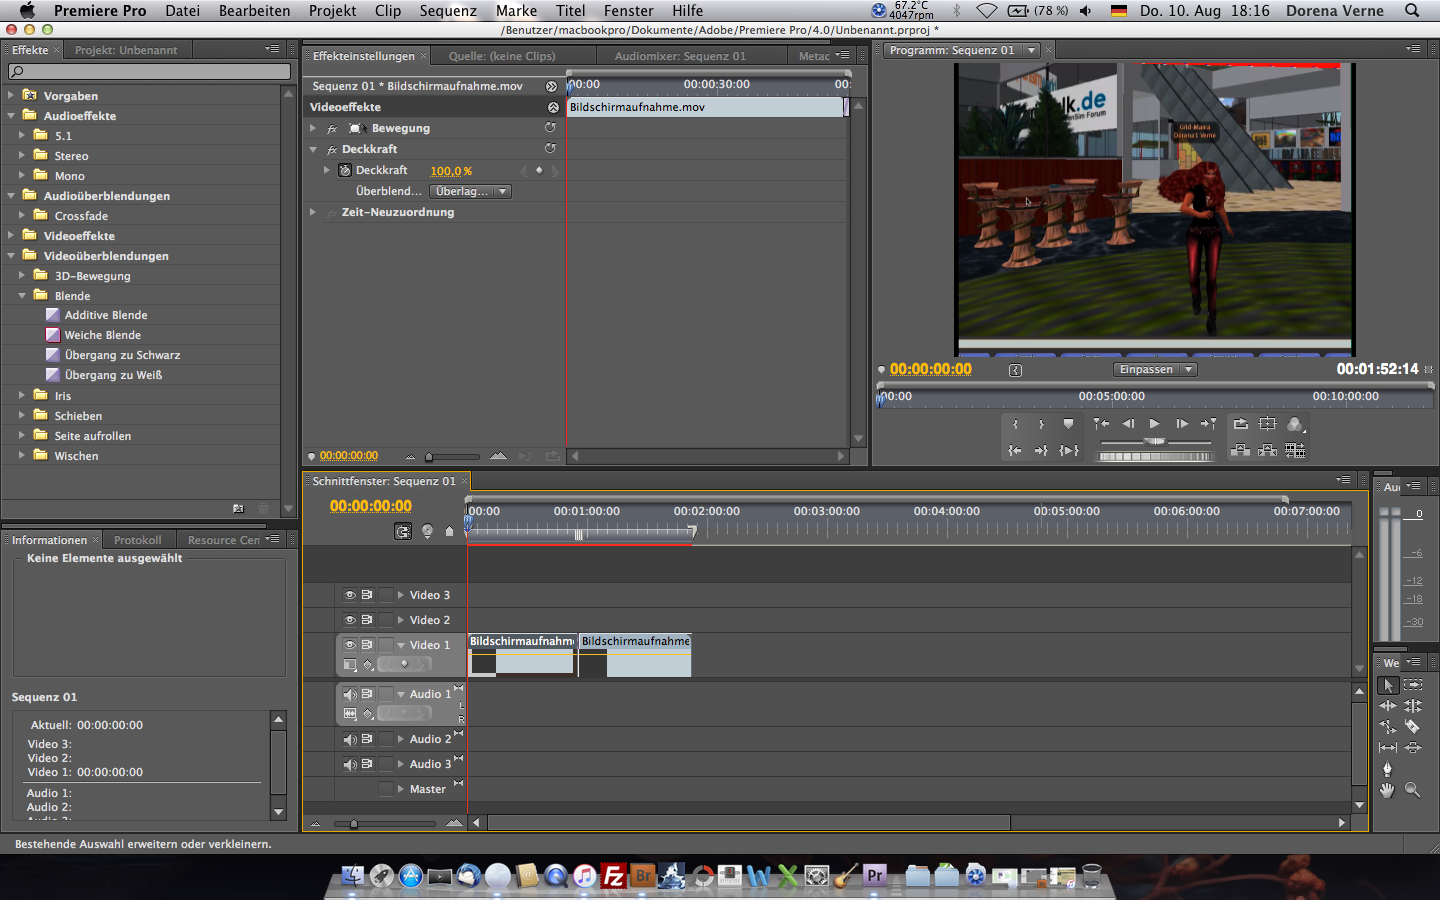Click the timeline zoom slider handle
1440x900 pixels.
click(x=353, y=824)
